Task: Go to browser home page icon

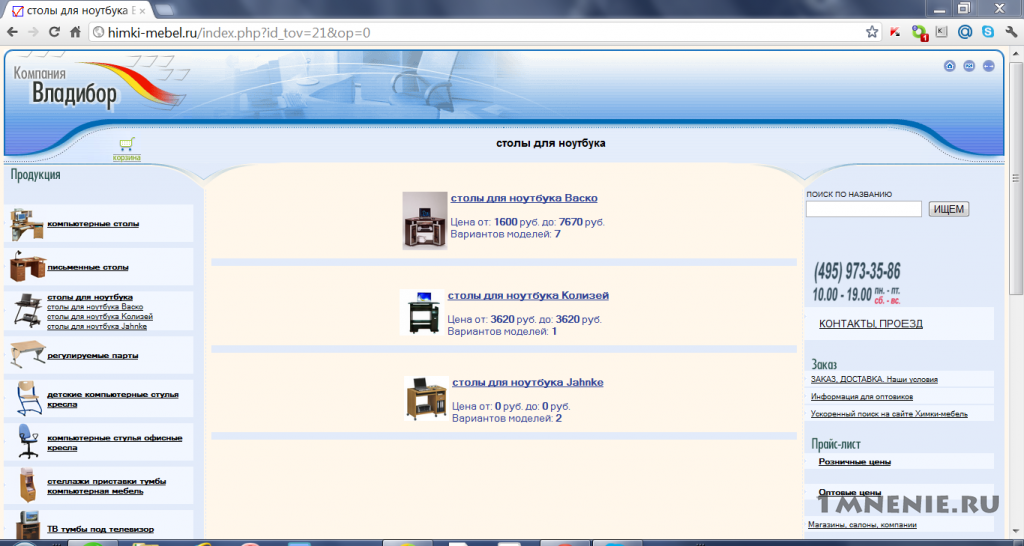Action: click(75, 32)
